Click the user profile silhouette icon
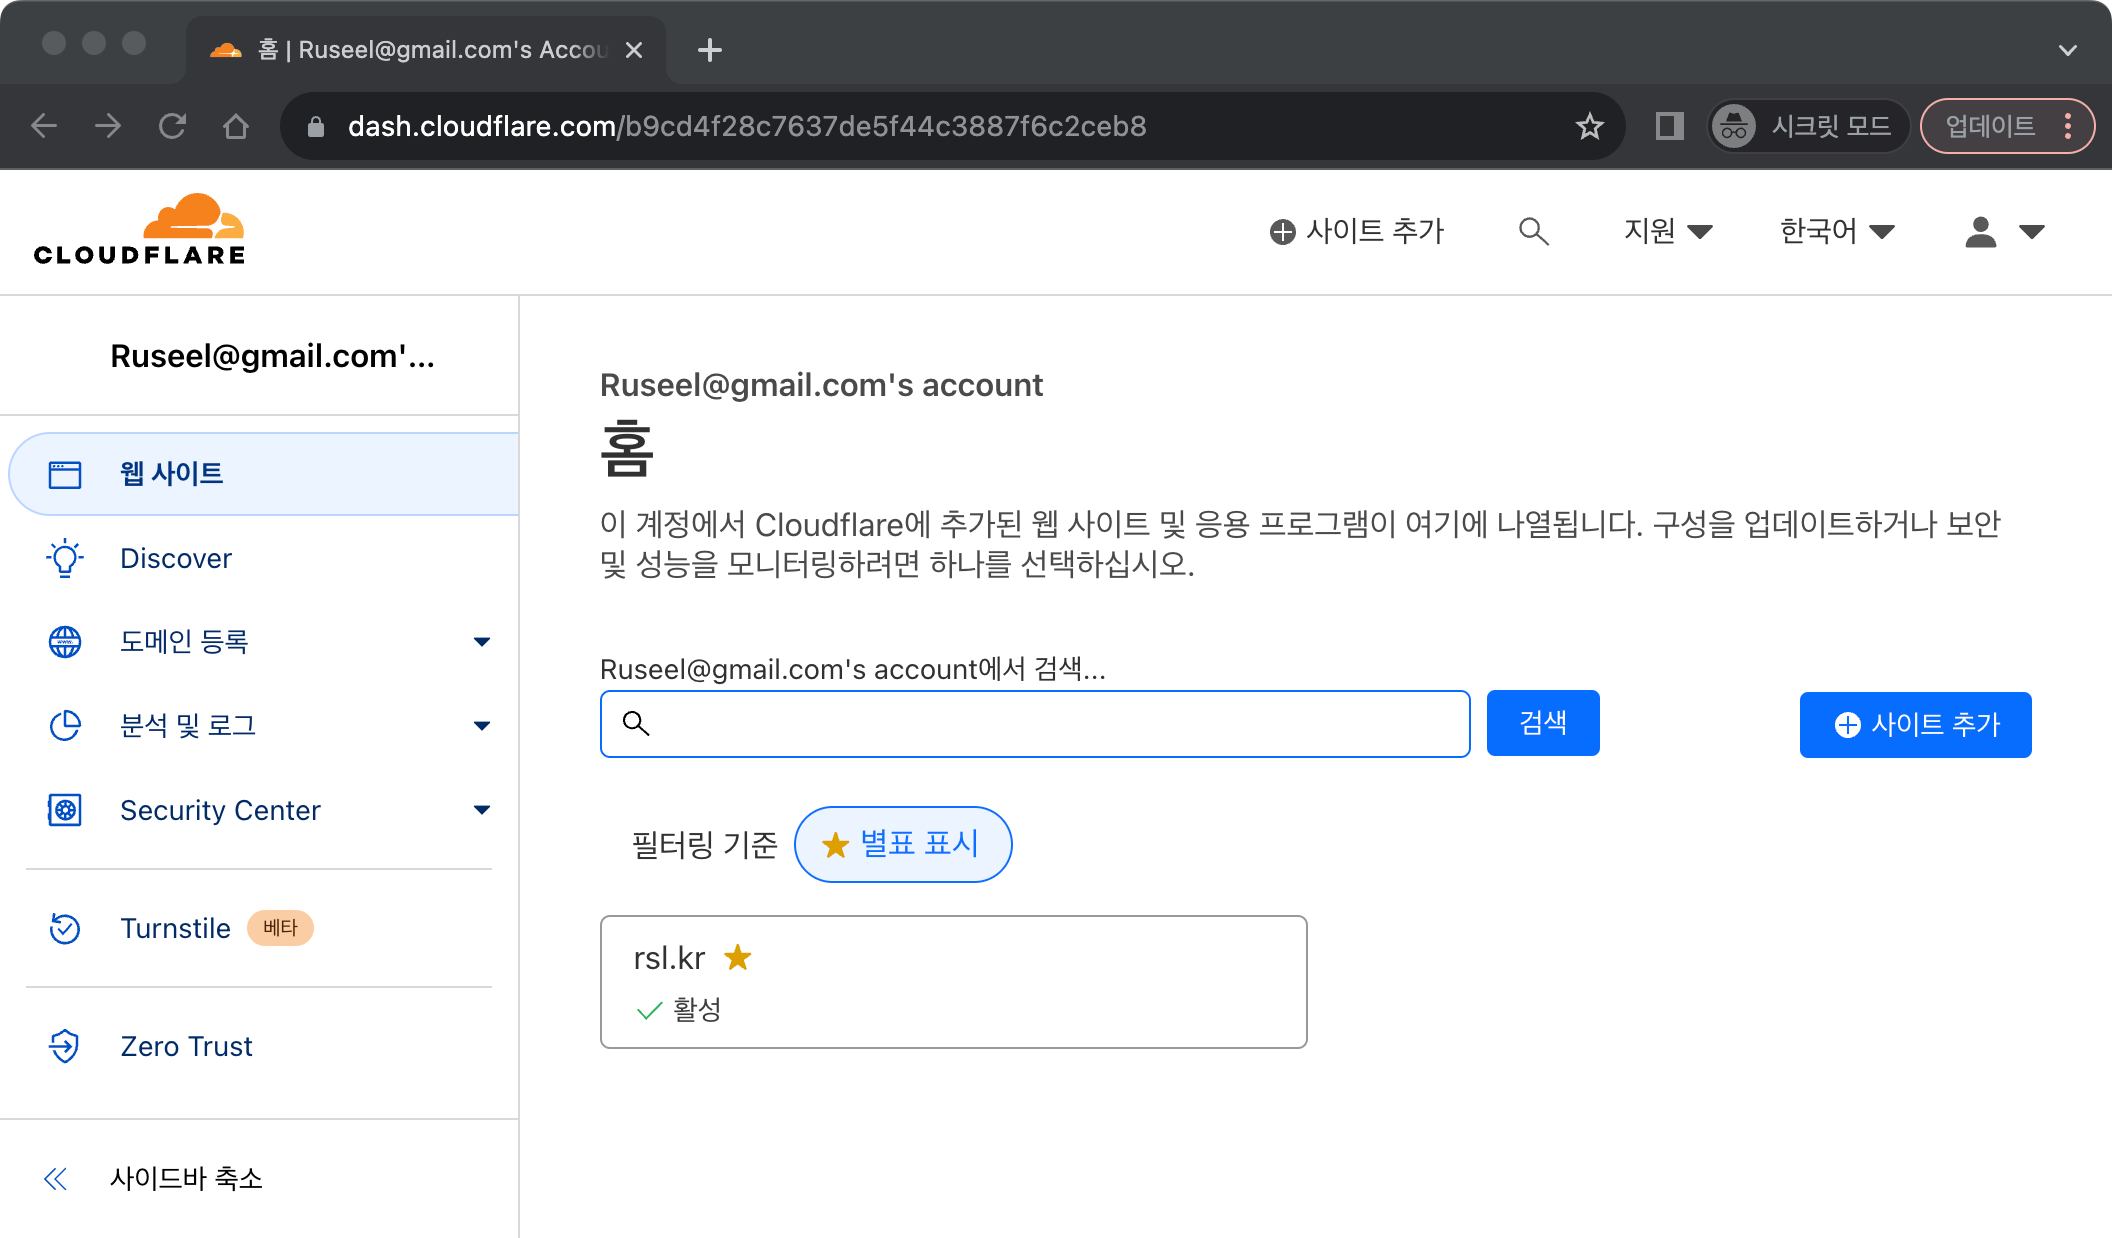The height and width of the screenshot is (1238, 2112). coord(1980,232)
